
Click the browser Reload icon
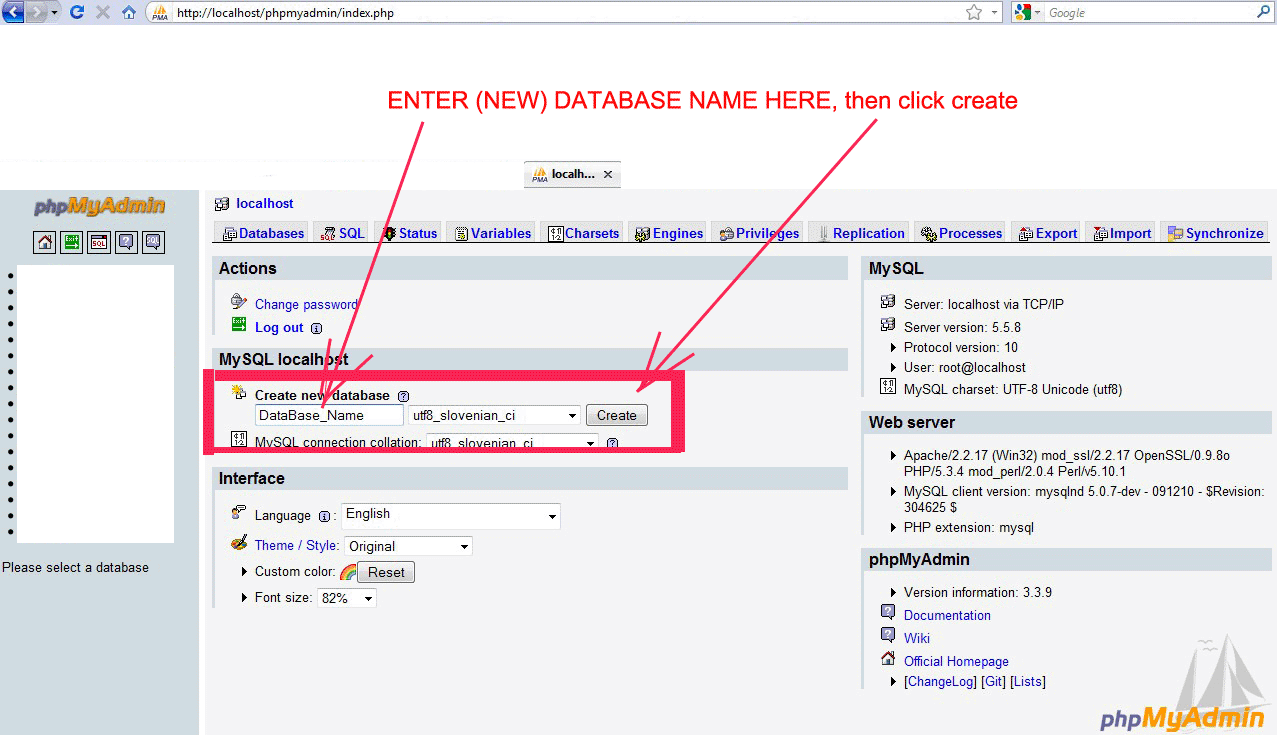click(76, 13)
